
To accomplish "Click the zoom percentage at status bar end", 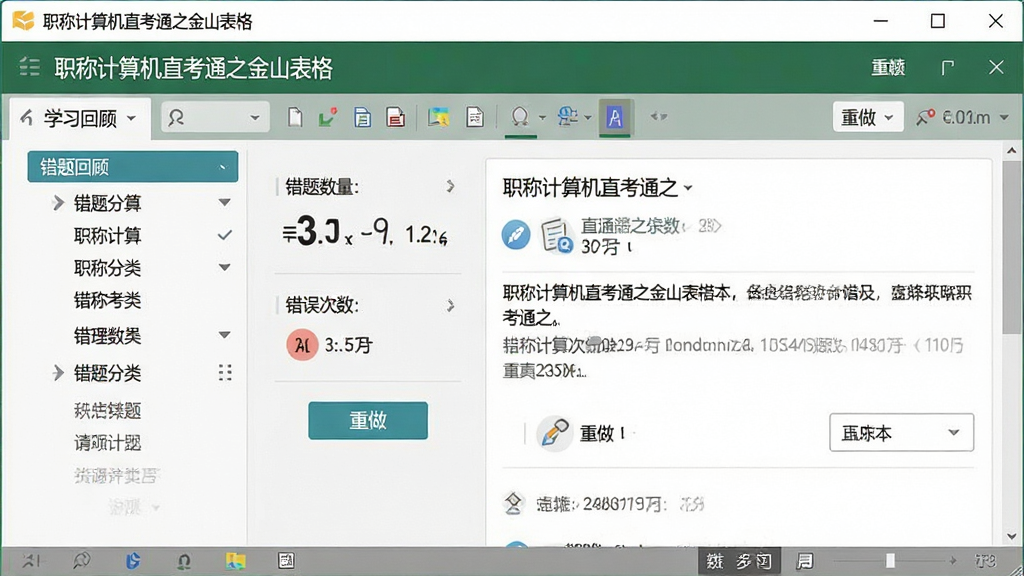I will pyautogui.click(x=985, y=561).
